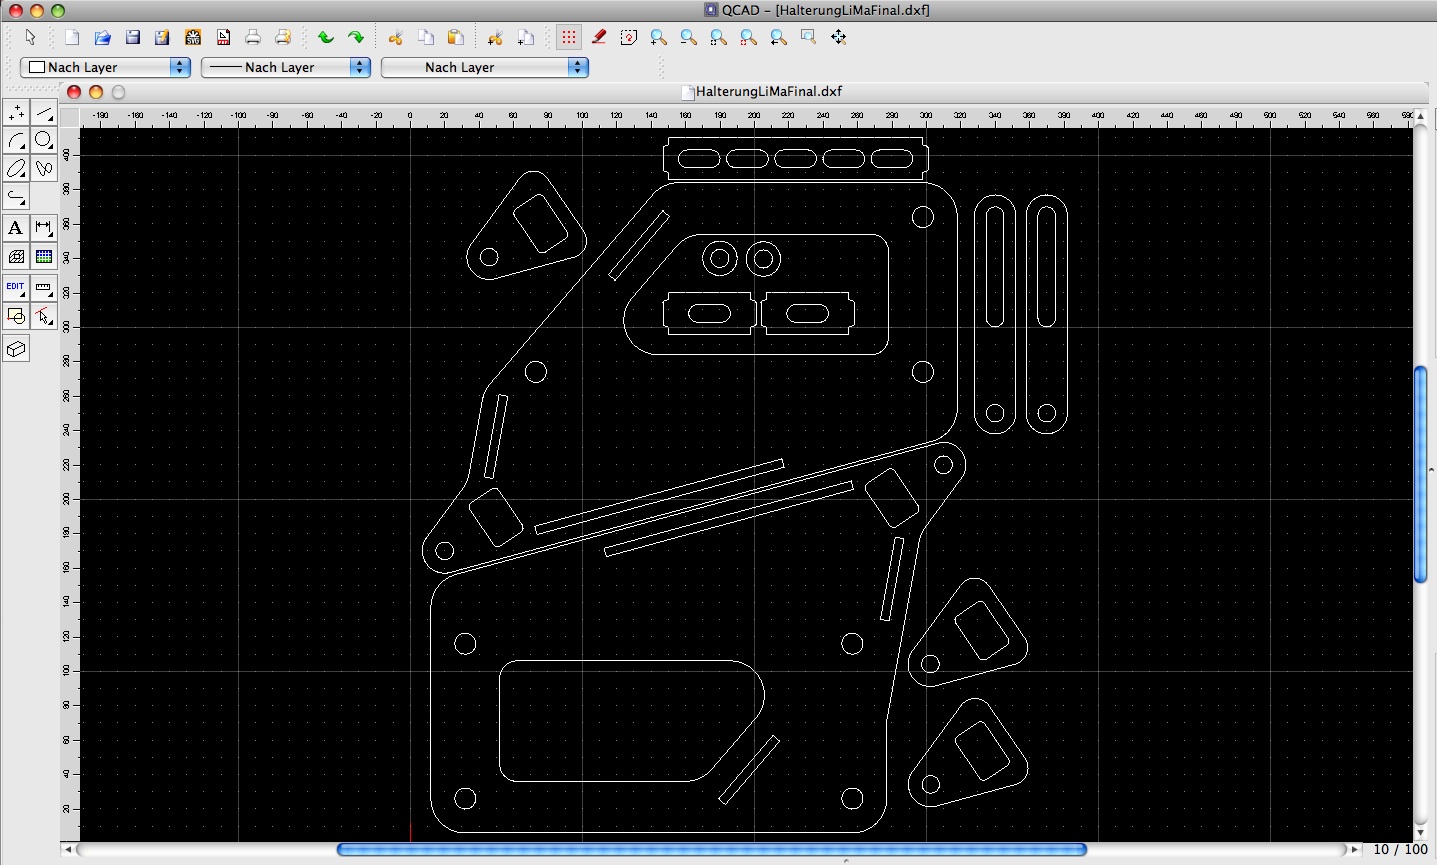Viewport: 1437px width, 865px height.
Task: Click the vertical scrollbar thumb
Action: click(x=1421, y=475)
